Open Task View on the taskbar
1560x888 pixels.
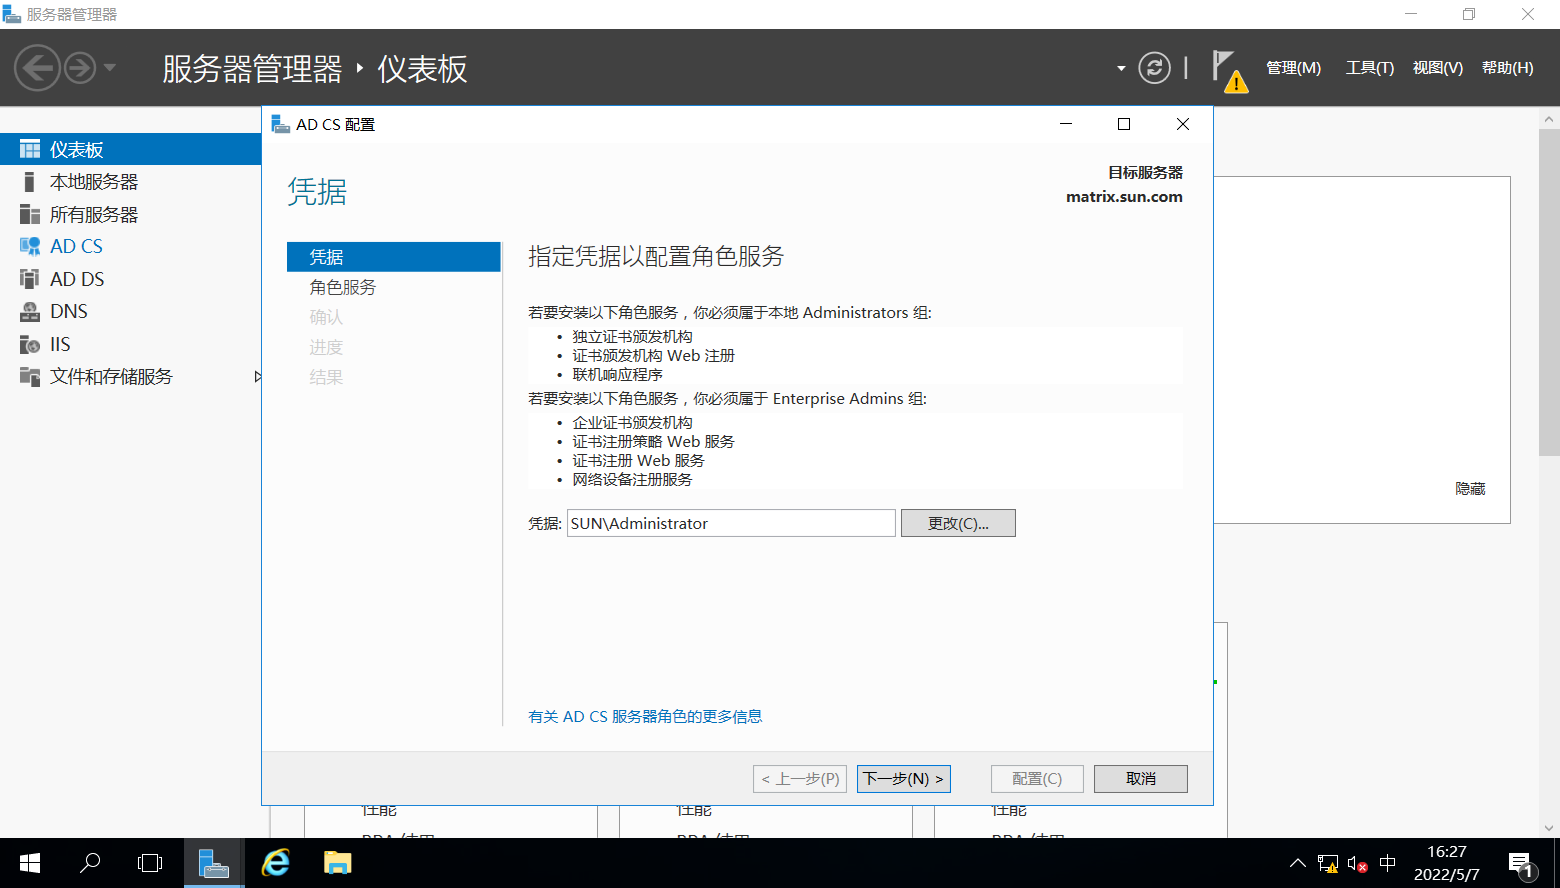(x=150, y=863)
